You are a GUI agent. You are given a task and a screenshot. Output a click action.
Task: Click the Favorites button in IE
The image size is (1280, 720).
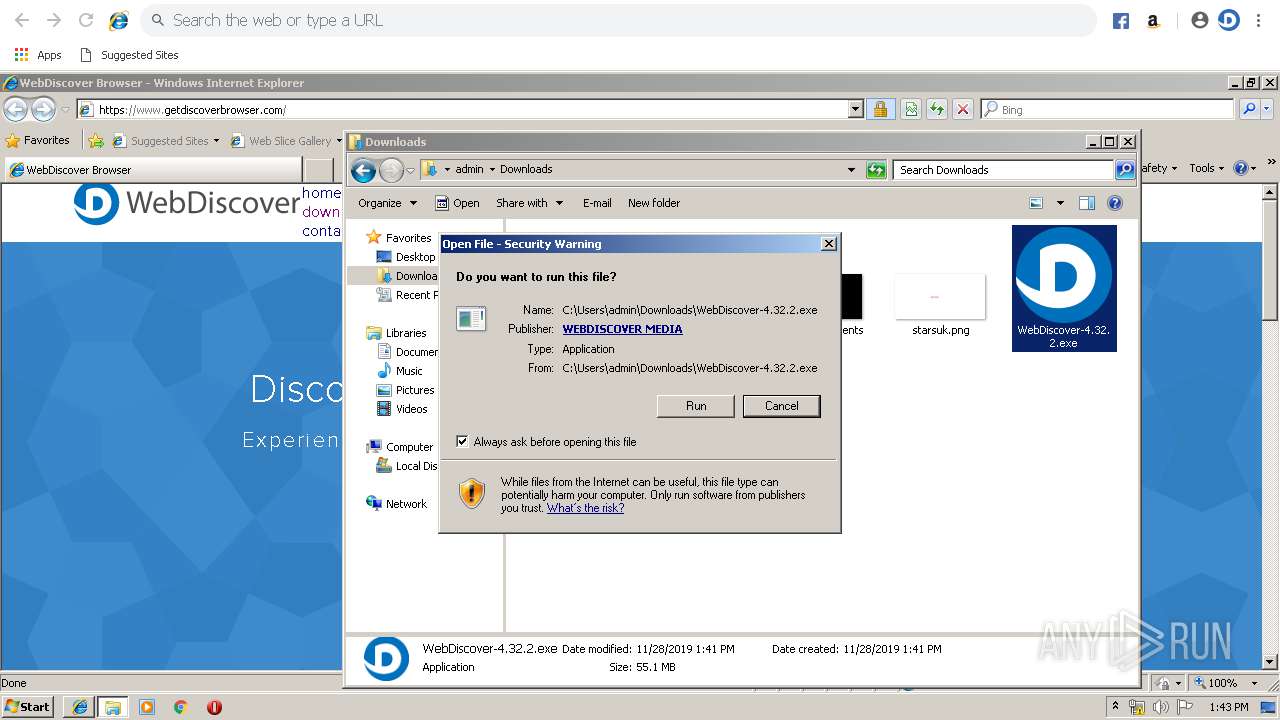click(38, 140)
